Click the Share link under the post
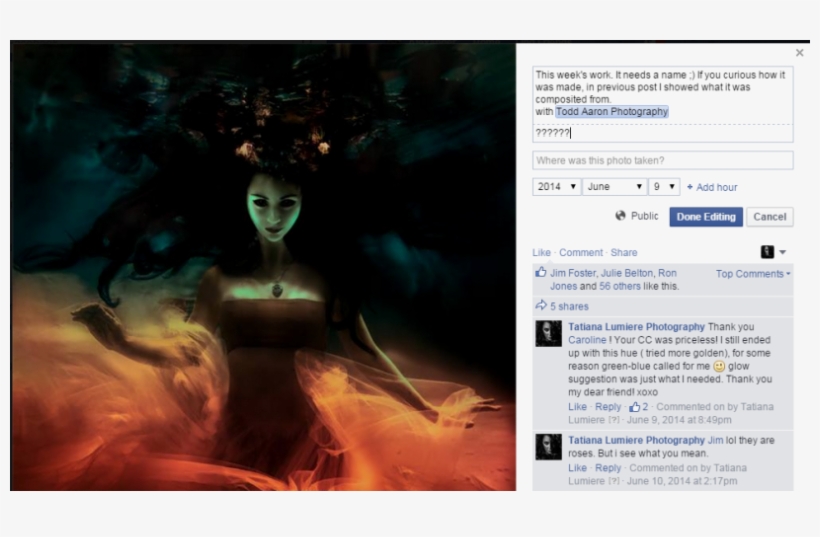 [624, 253]
